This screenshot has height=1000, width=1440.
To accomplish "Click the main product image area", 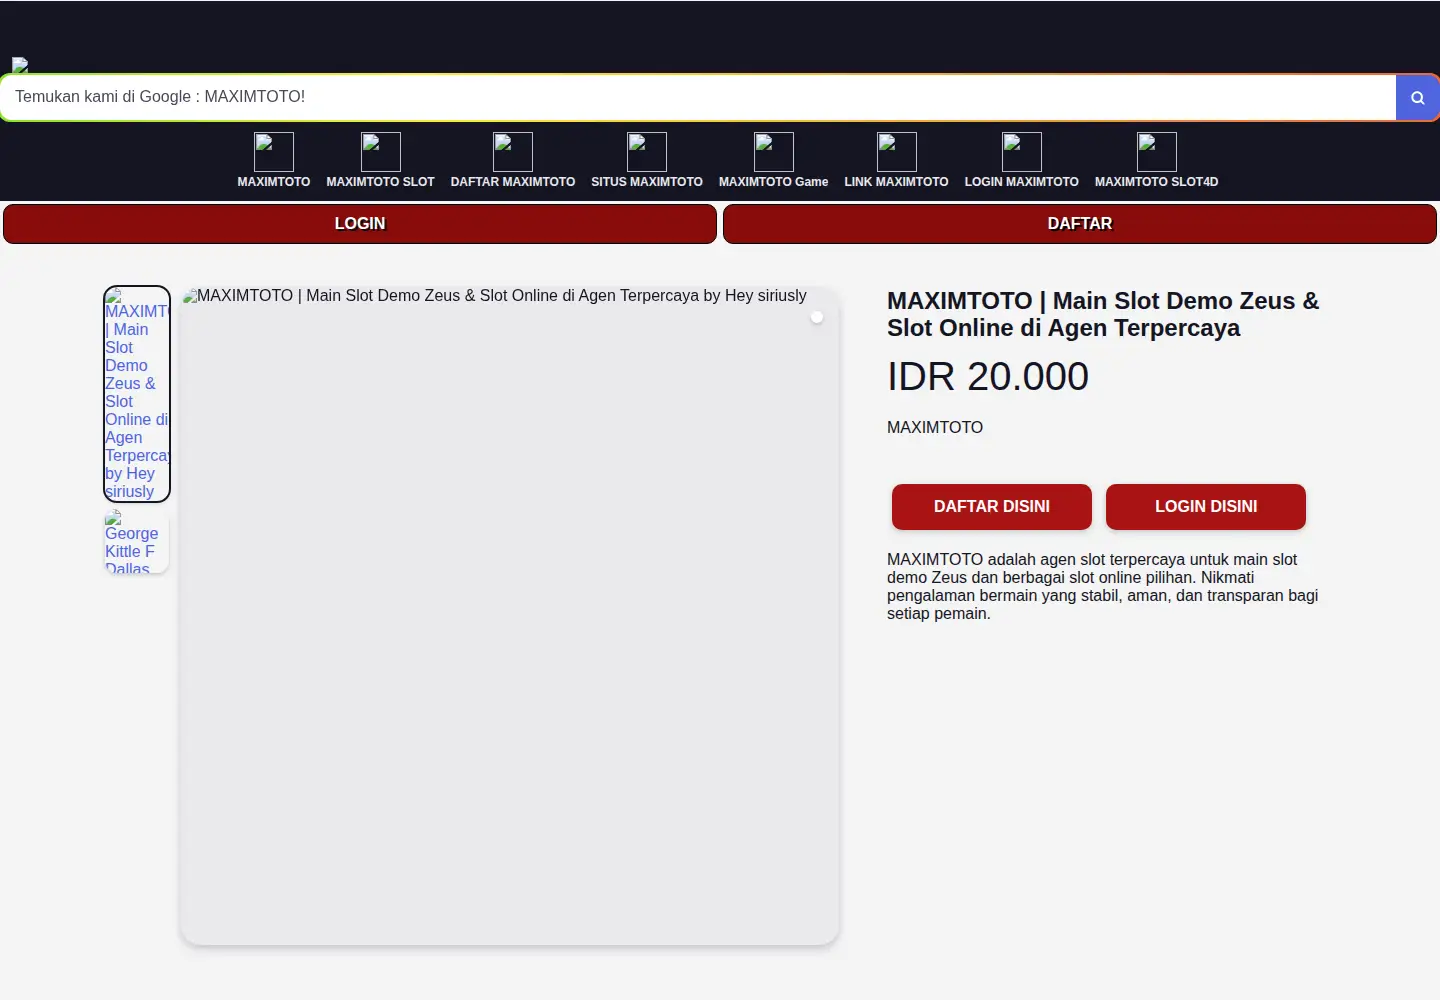I will pyautogui.click(x=509, y=616).
